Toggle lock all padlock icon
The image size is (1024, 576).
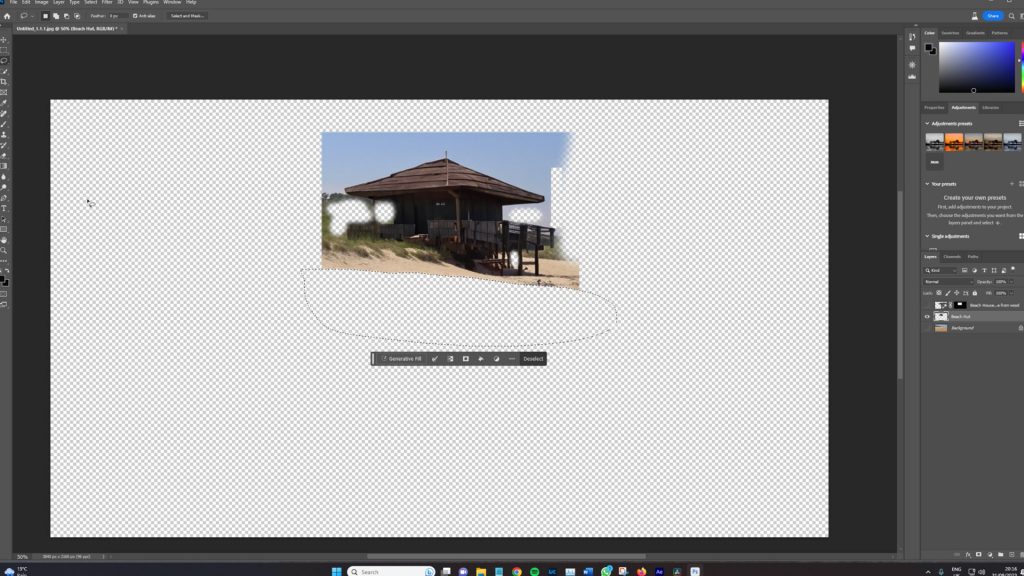pos(975,293)
